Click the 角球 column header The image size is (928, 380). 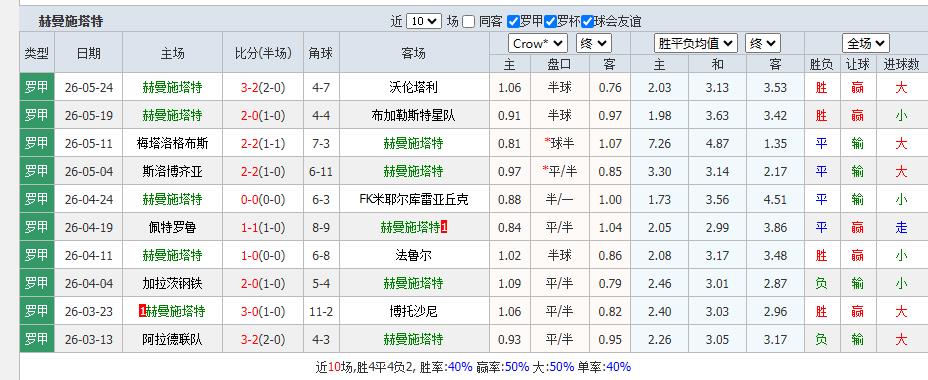pos(321,53)
